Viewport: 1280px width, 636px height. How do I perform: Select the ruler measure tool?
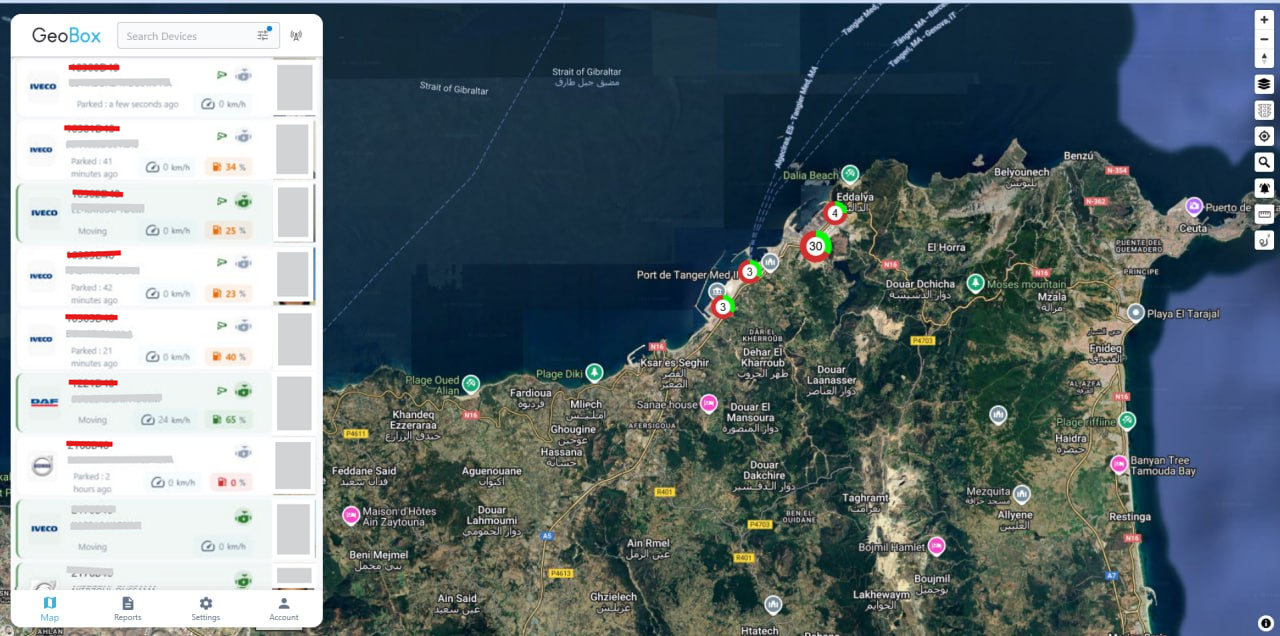(x=1264, y=213)
